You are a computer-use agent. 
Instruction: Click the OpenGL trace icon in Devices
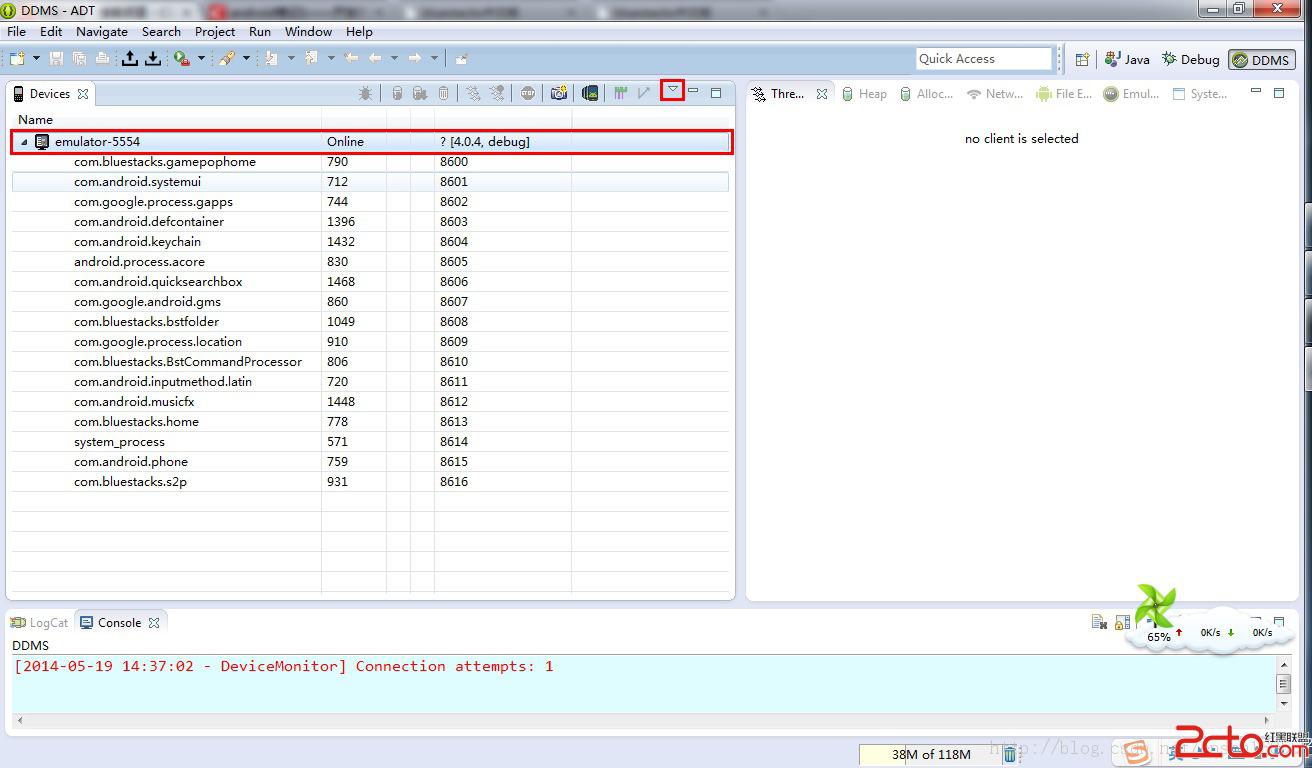tap(644, 93)
